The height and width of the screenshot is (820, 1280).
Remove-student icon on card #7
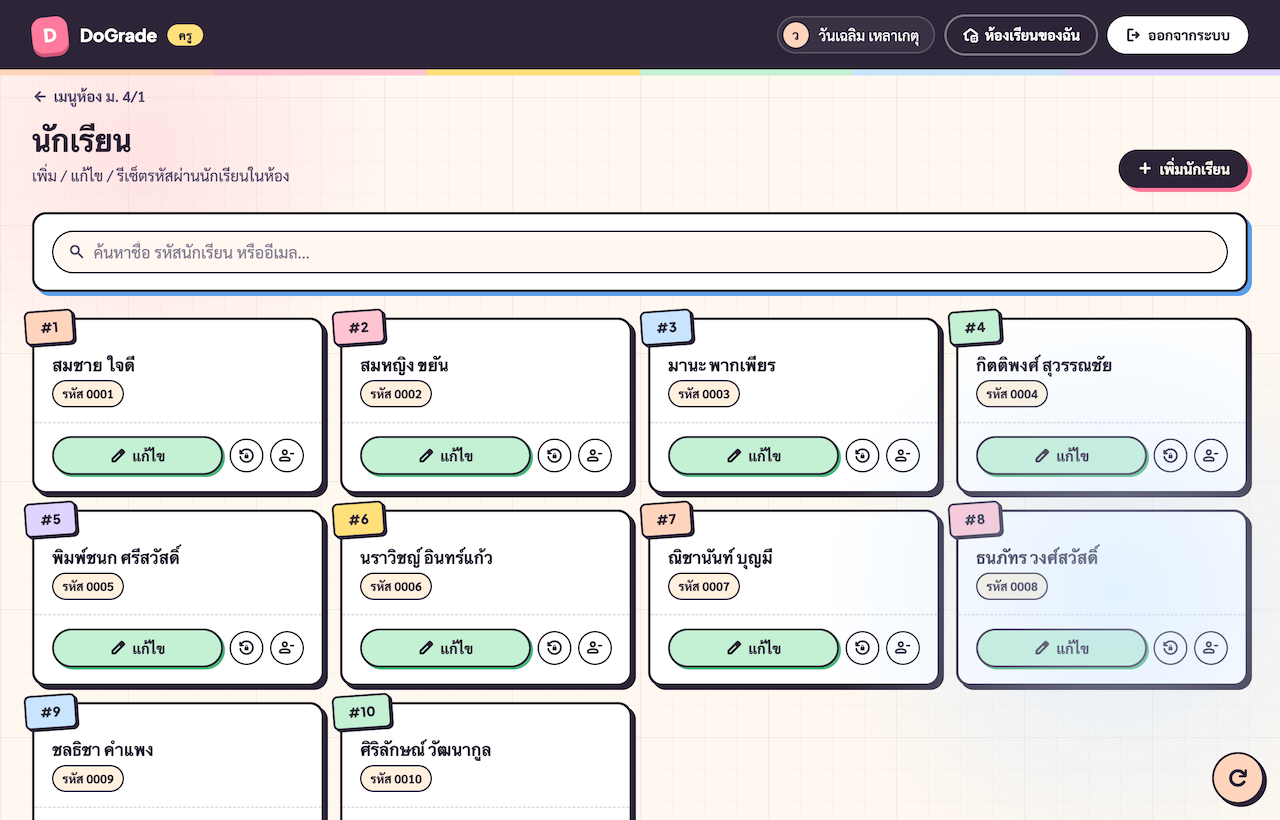click(x=903, y=648)
